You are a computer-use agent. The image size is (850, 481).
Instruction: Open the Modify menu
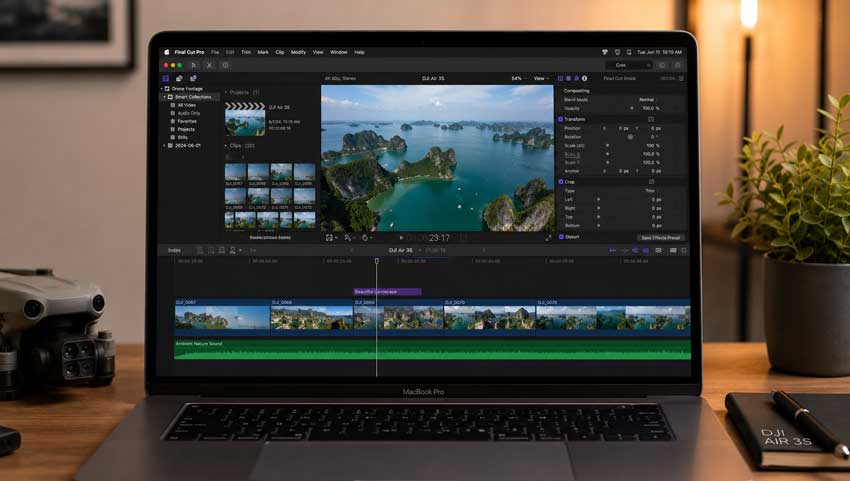298,52
